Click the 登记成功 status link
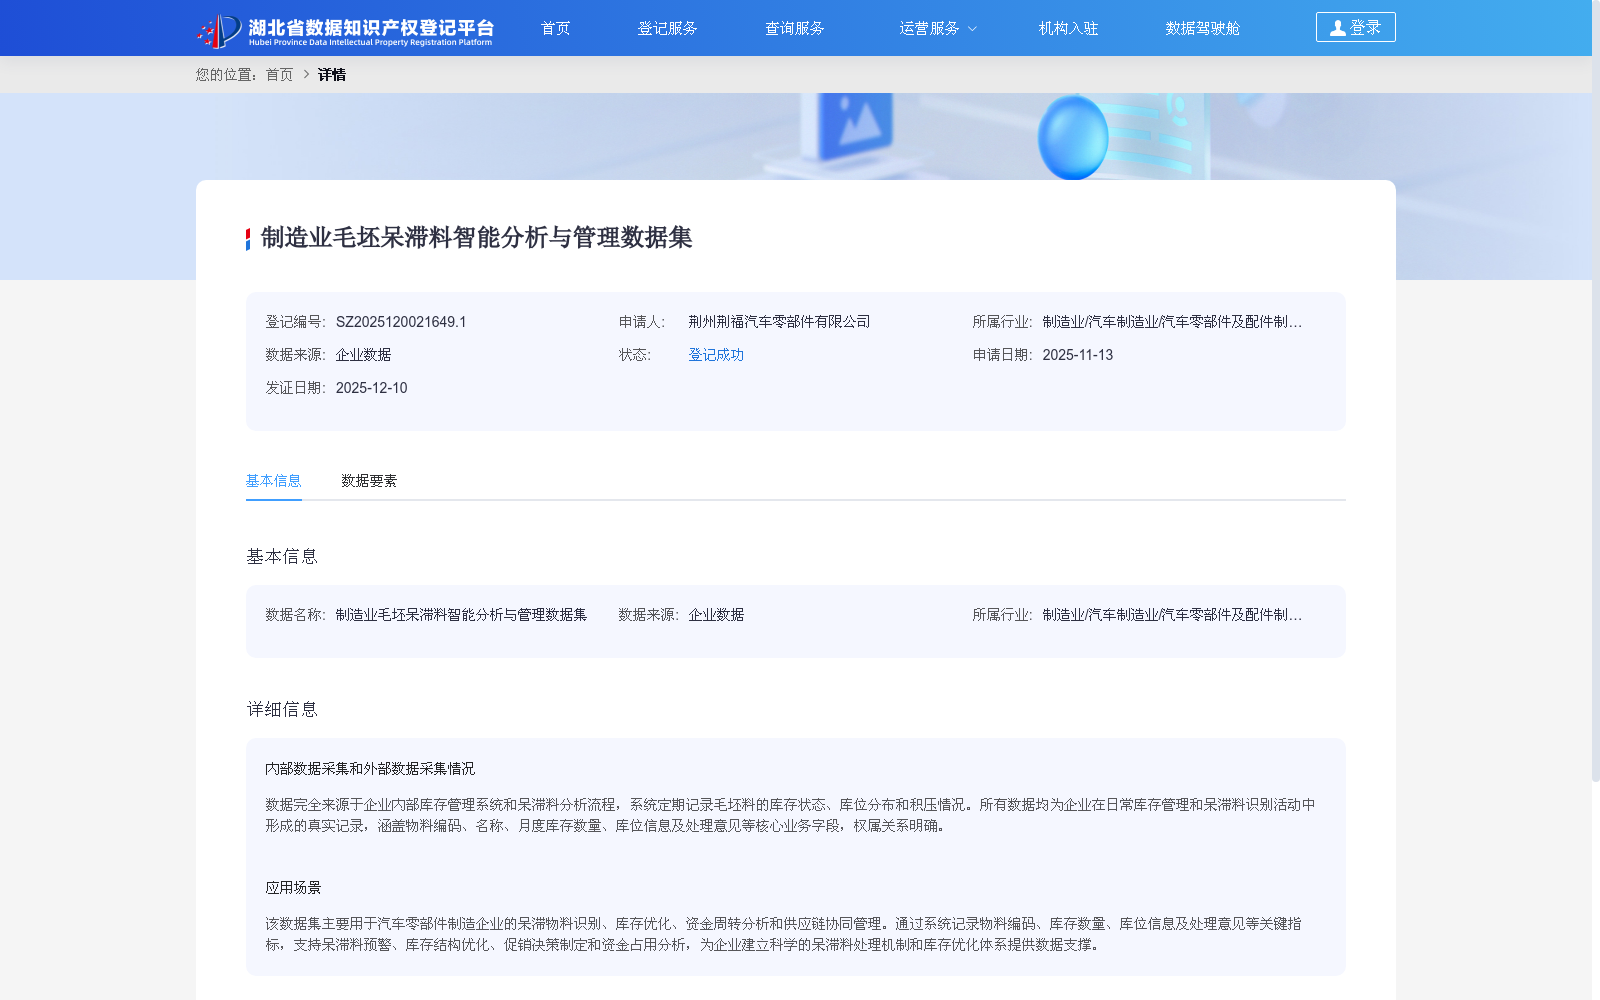Screen dimensions: 1600x1000 [x=716, y=355]
